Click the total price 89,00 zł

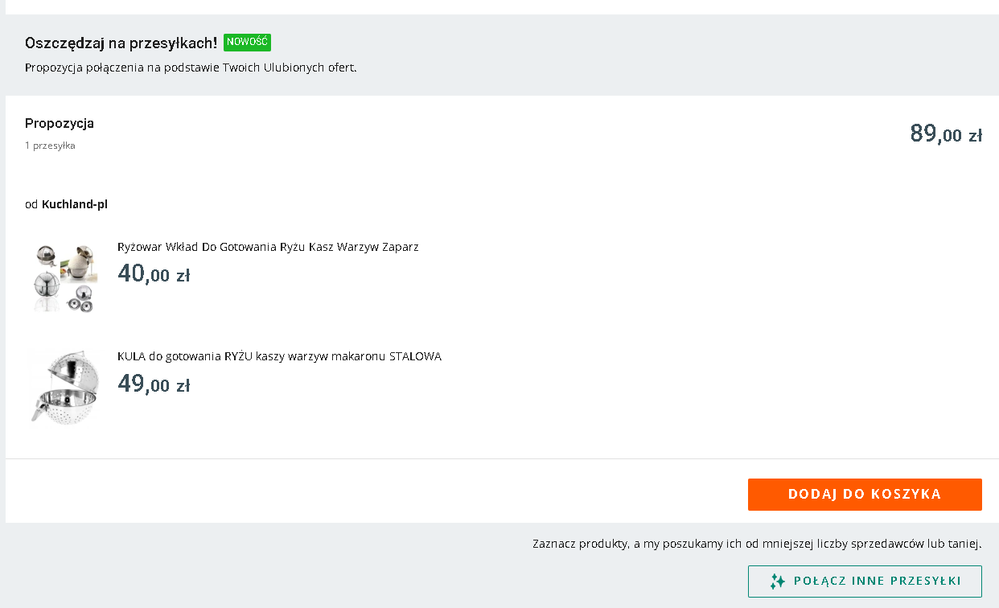945,134
